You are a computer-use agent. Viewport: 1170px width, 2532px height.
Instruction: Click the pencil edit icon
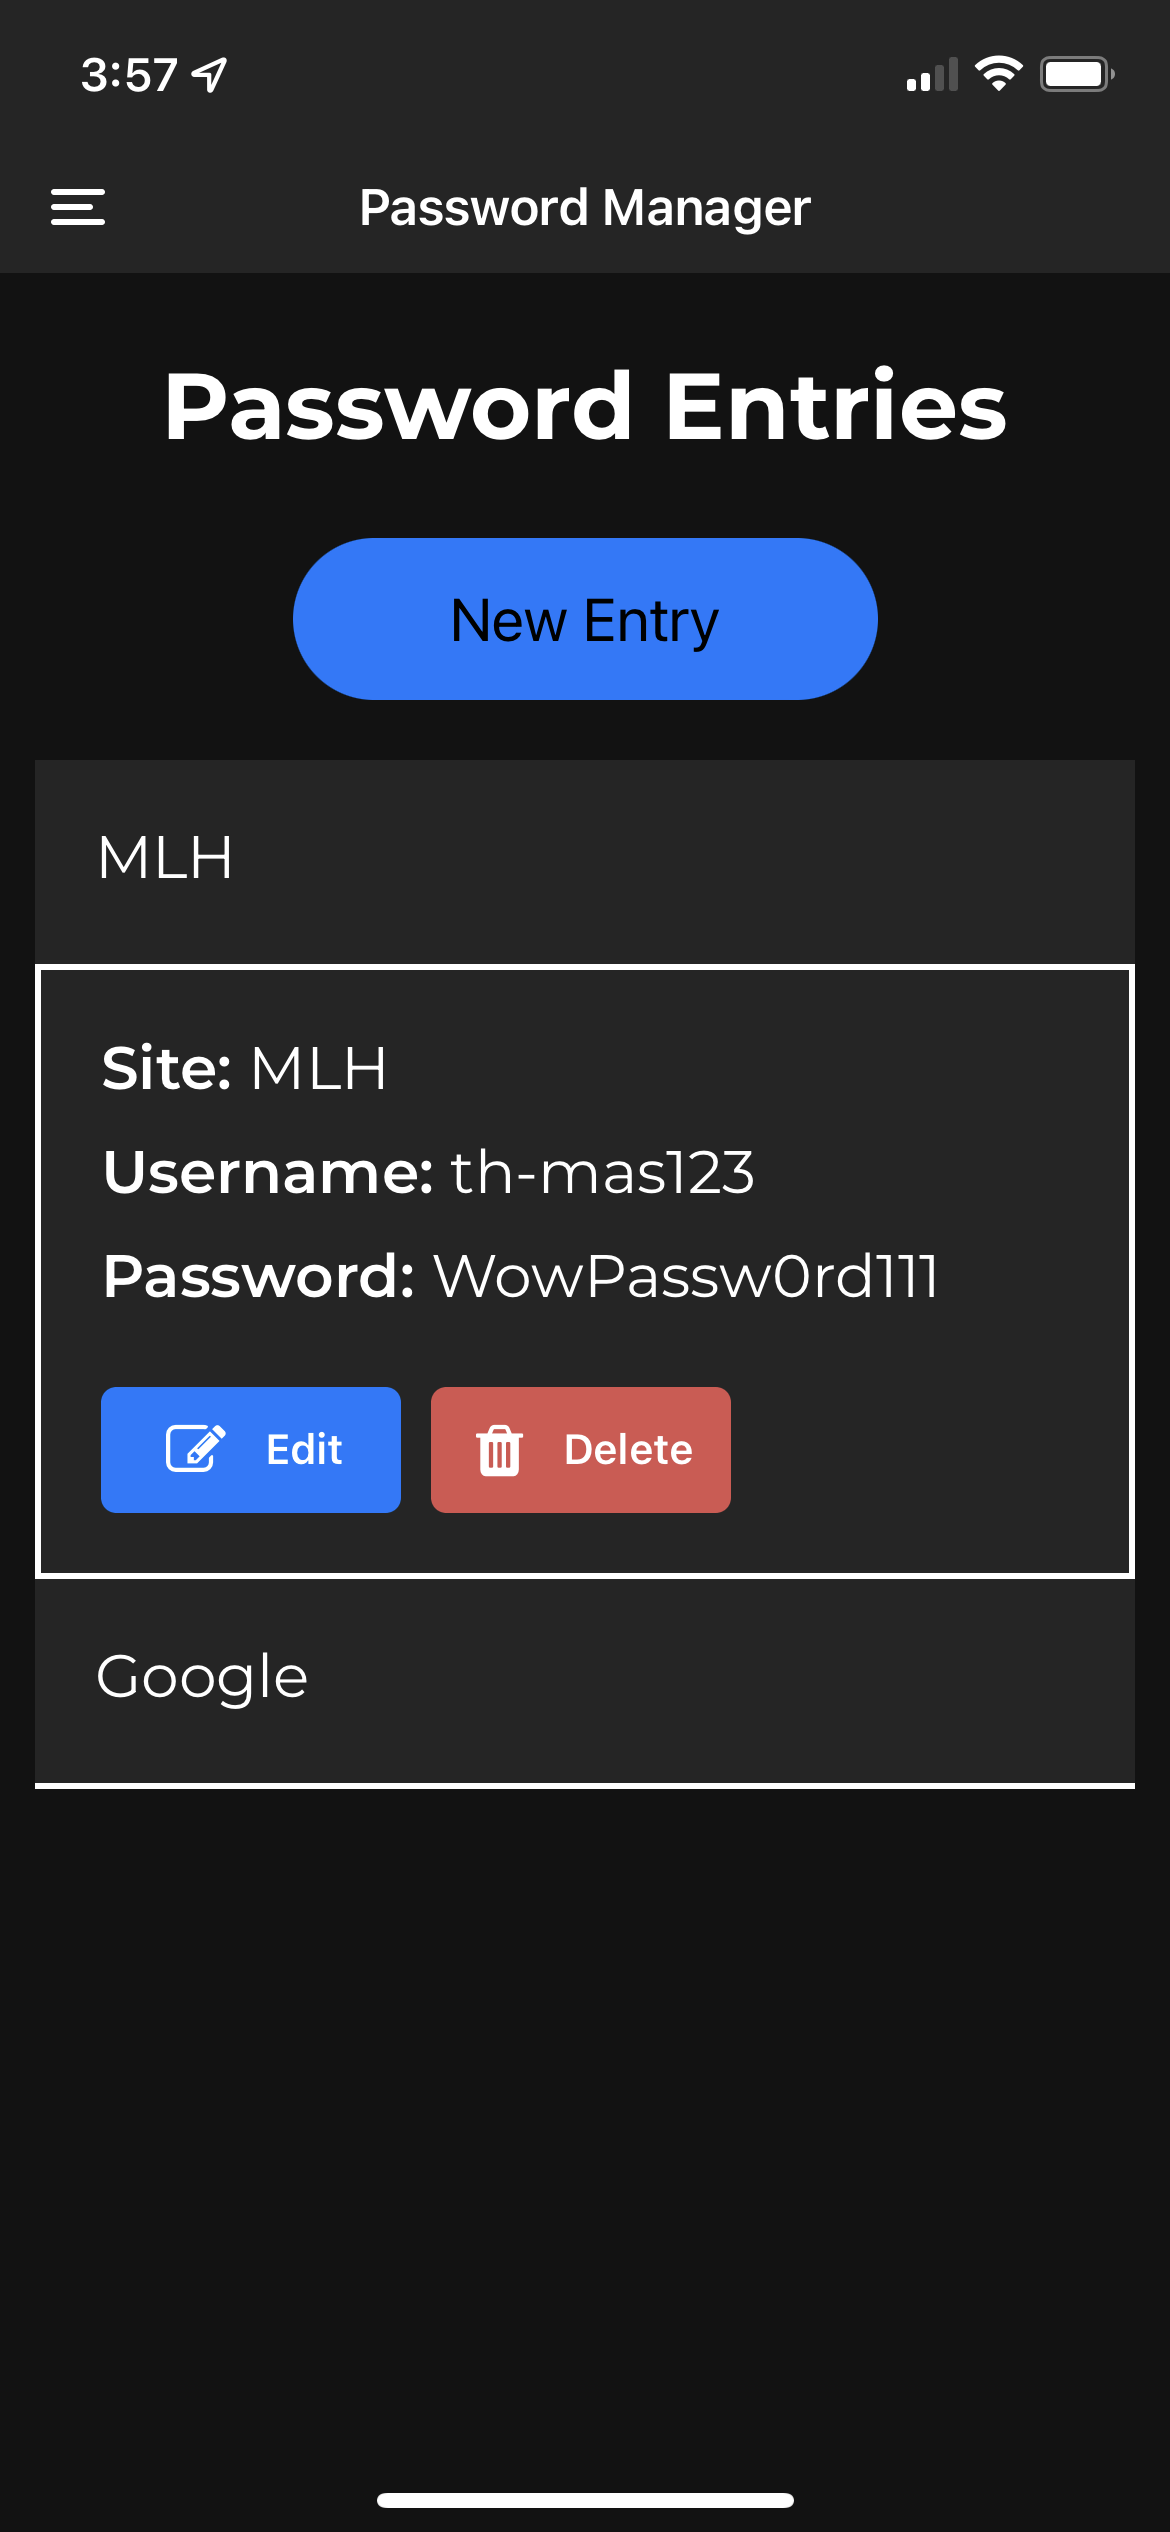tap(195, 1449)
